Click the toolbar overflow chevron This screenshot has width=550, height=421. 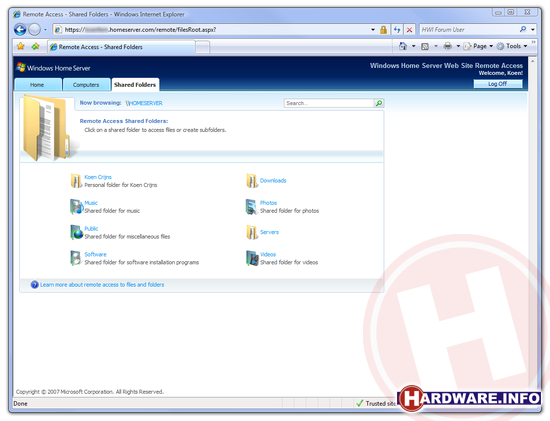click(533, 42)
